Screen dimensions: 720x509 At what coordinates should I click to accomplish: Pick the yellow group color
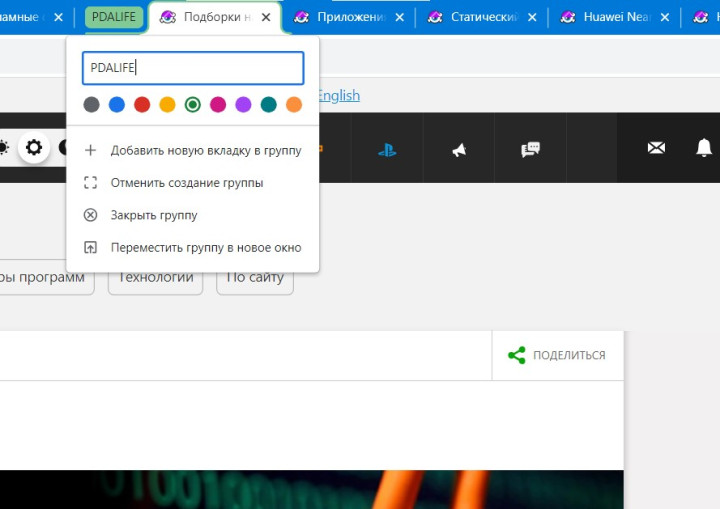pos(167,104)
